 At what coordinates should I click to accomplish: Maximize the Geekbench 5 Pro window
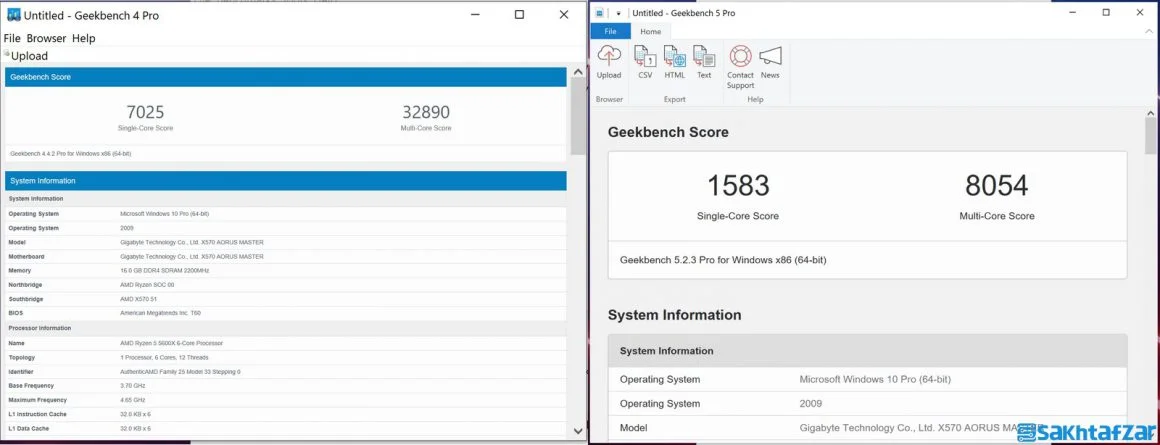(1106, 13)
